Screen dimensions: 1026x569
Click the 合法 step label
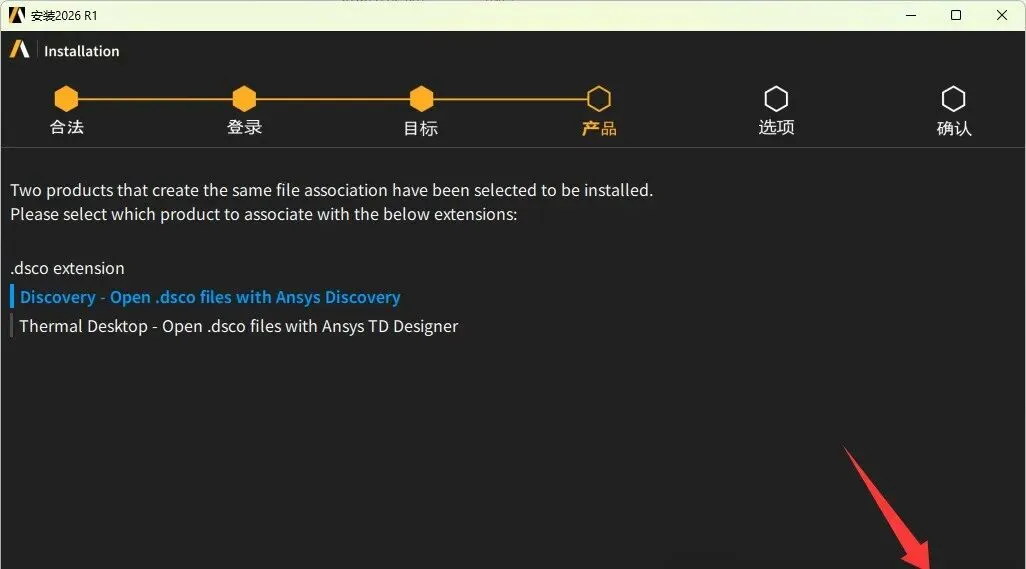[67, 127]
